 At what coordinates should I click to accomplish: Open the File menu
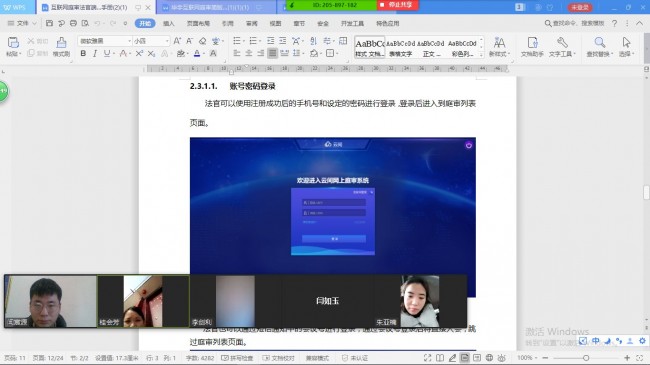click(22, 23)
